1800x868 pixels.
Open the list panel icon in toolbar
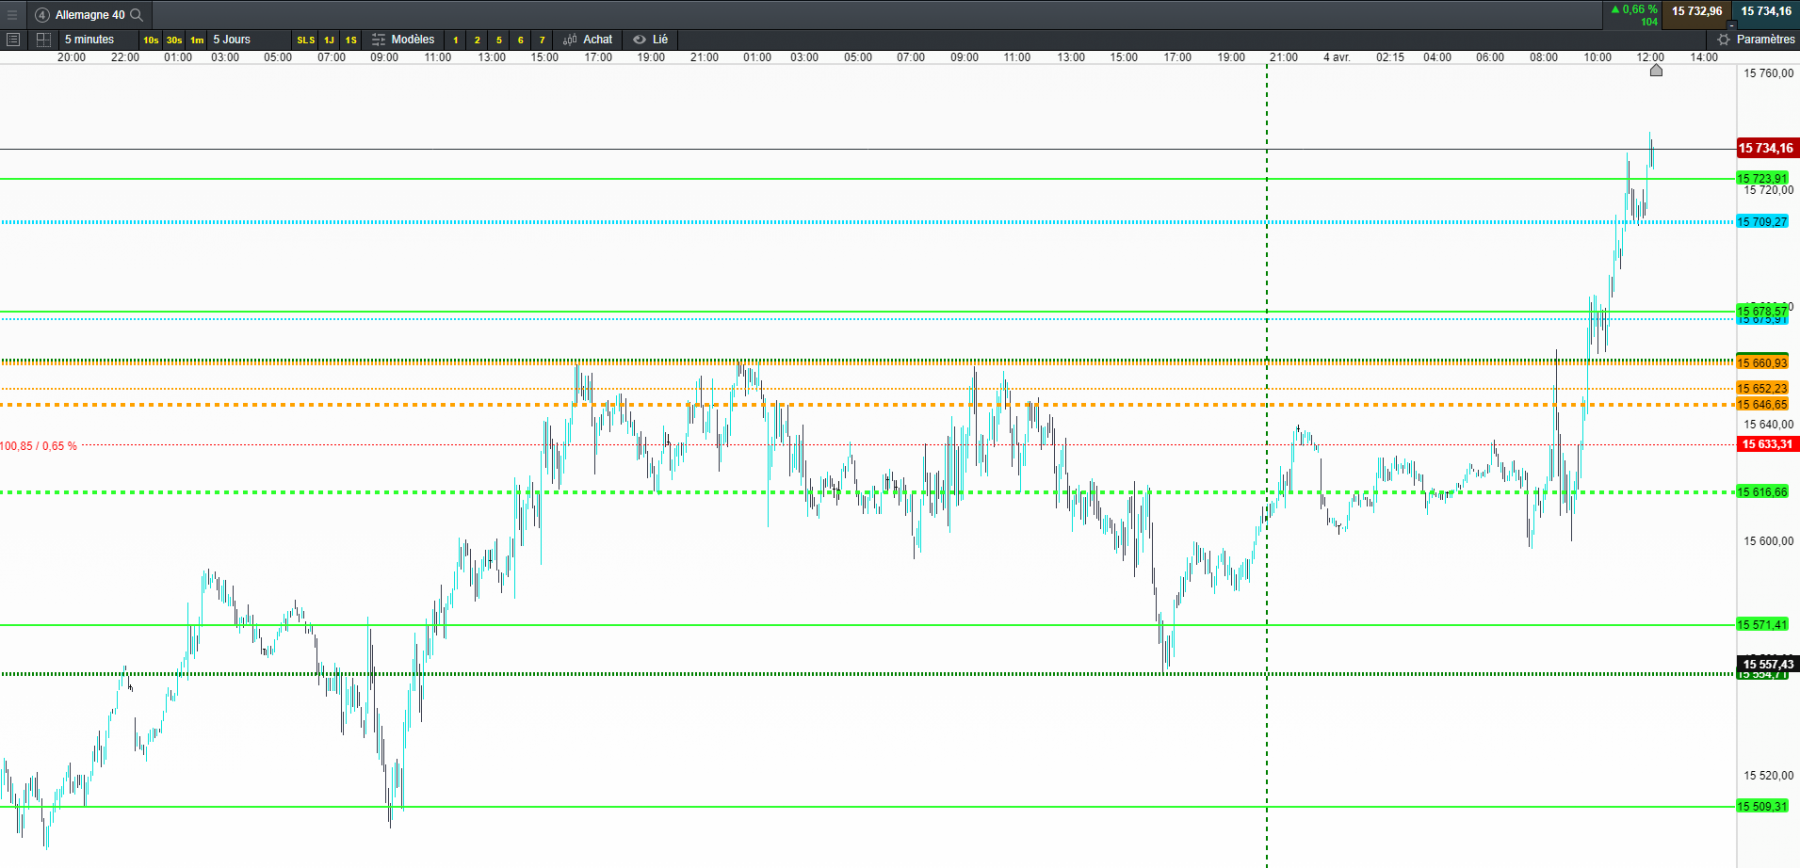(13, 39)
